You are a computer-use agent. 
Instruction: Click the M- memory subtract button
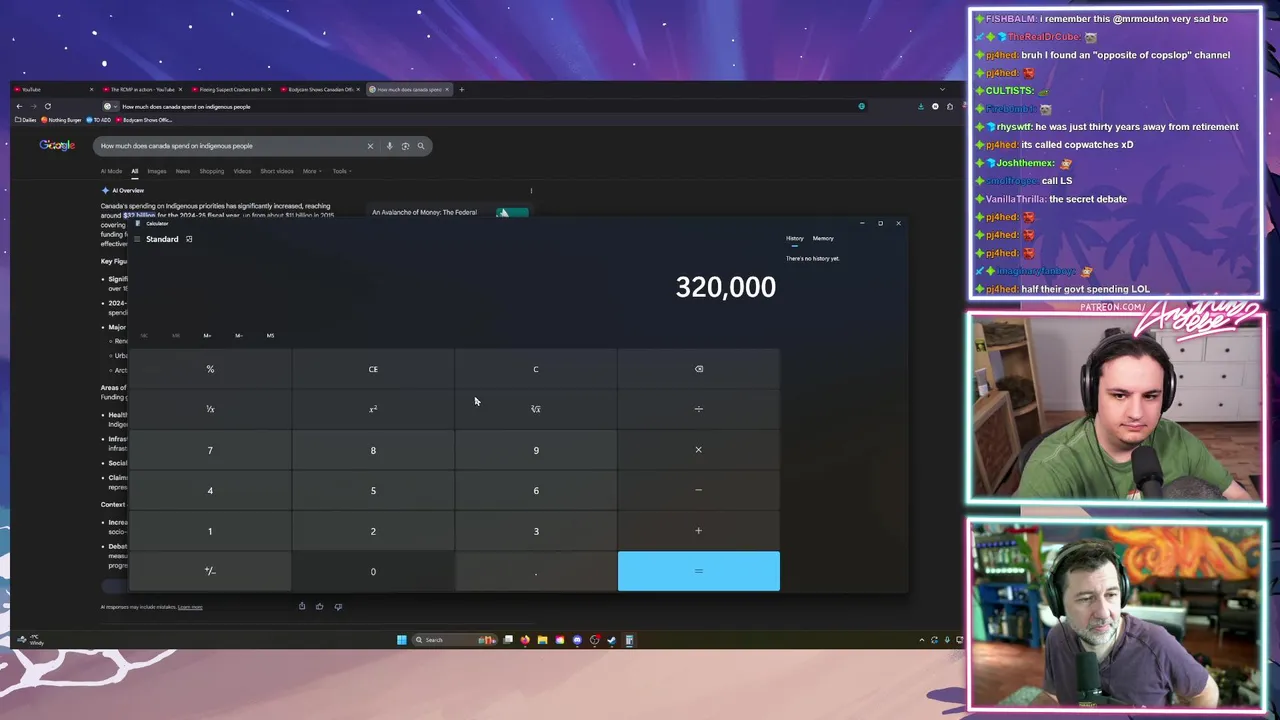coord(239,336)
